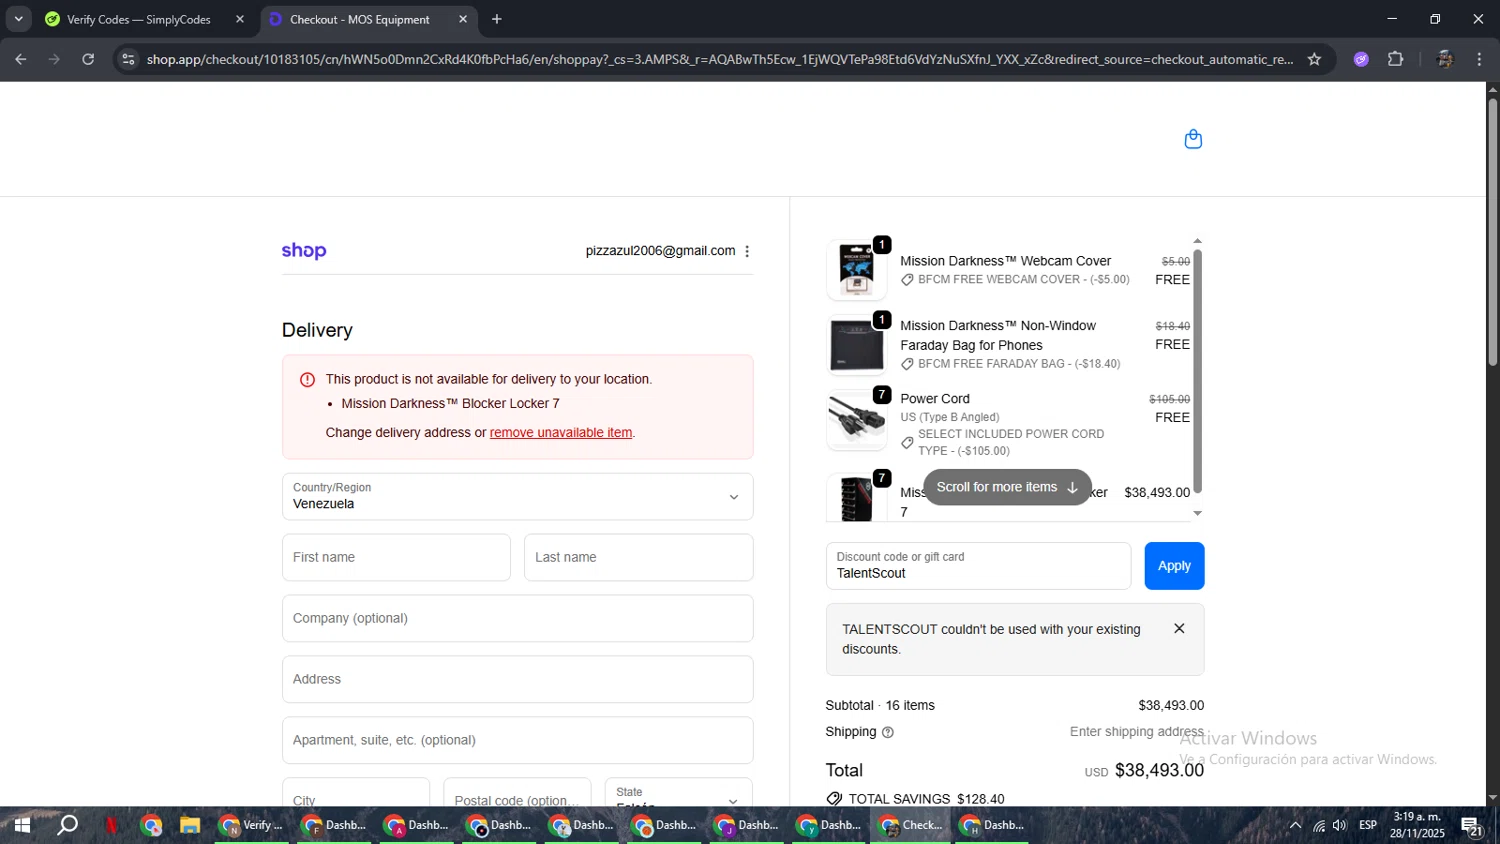
Task: Click the pizzazul2006@gmail.com email text
Action: click(x=660, y=251)
